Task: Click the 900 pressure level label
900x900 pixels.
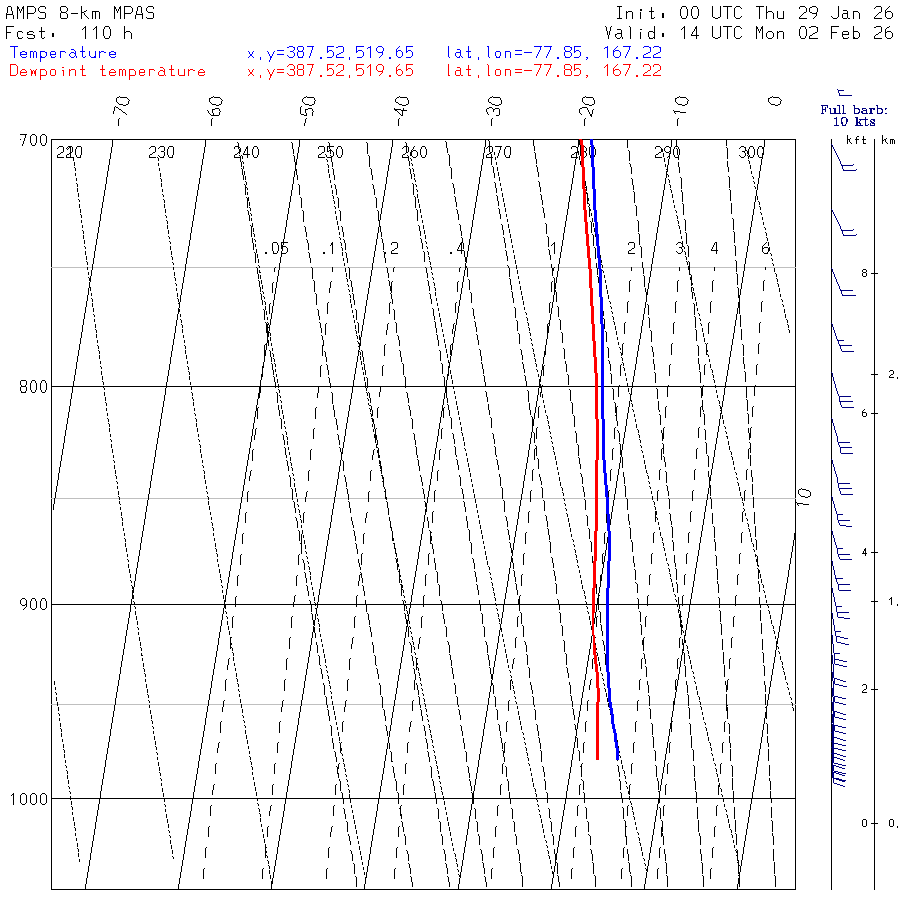Action: click(x=33, y=604)
